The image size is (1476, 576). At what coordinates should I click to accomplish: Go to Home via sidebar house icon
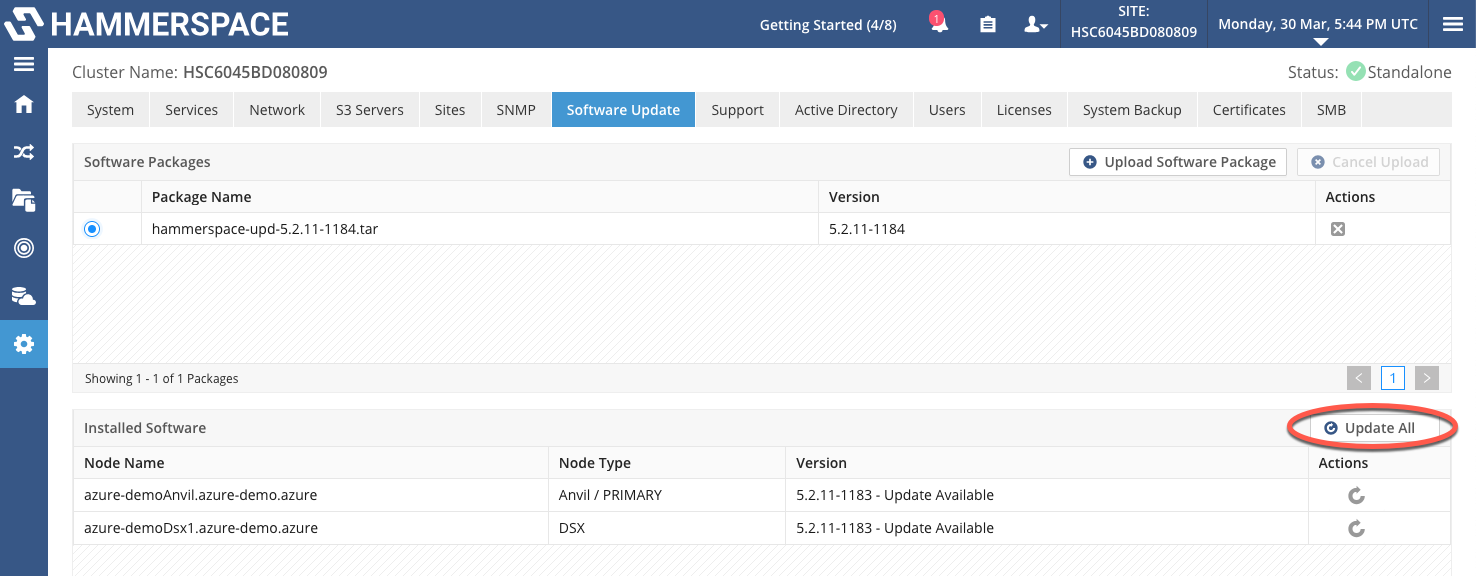pyautogui.click(x=23, y=104)
